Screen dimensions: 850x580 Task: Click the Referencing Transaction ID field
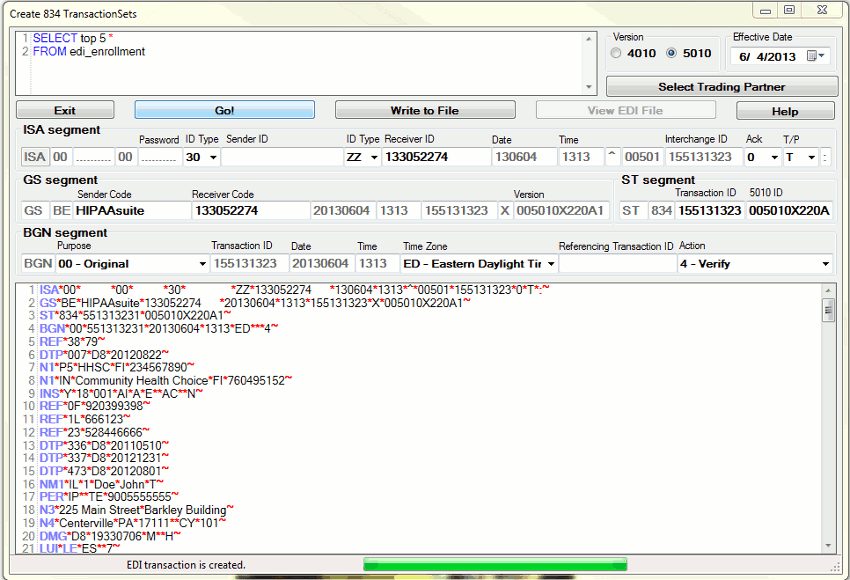click(615, 264)
